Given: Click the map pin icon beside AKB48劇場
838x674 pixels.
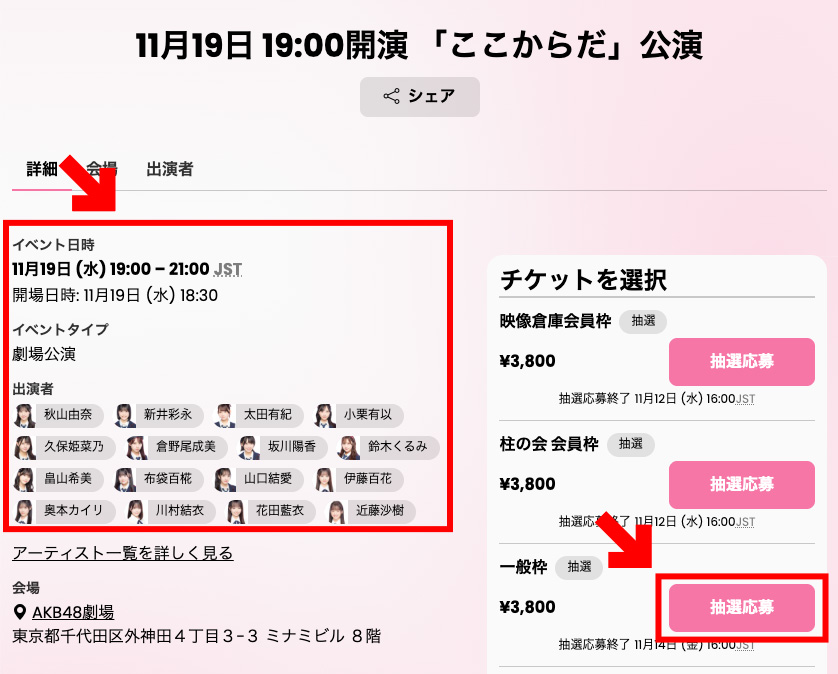Looking at the screenshot, I should [20, 612].
